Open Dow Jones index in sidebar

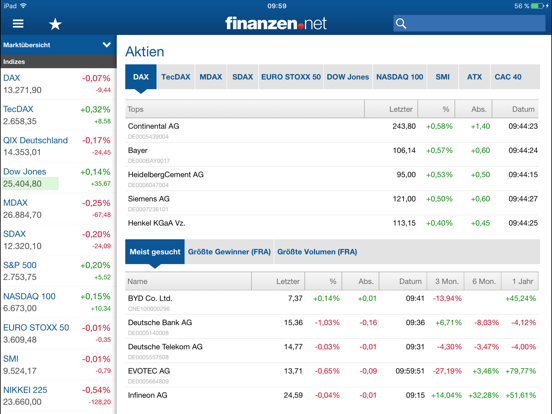point(58,177)
